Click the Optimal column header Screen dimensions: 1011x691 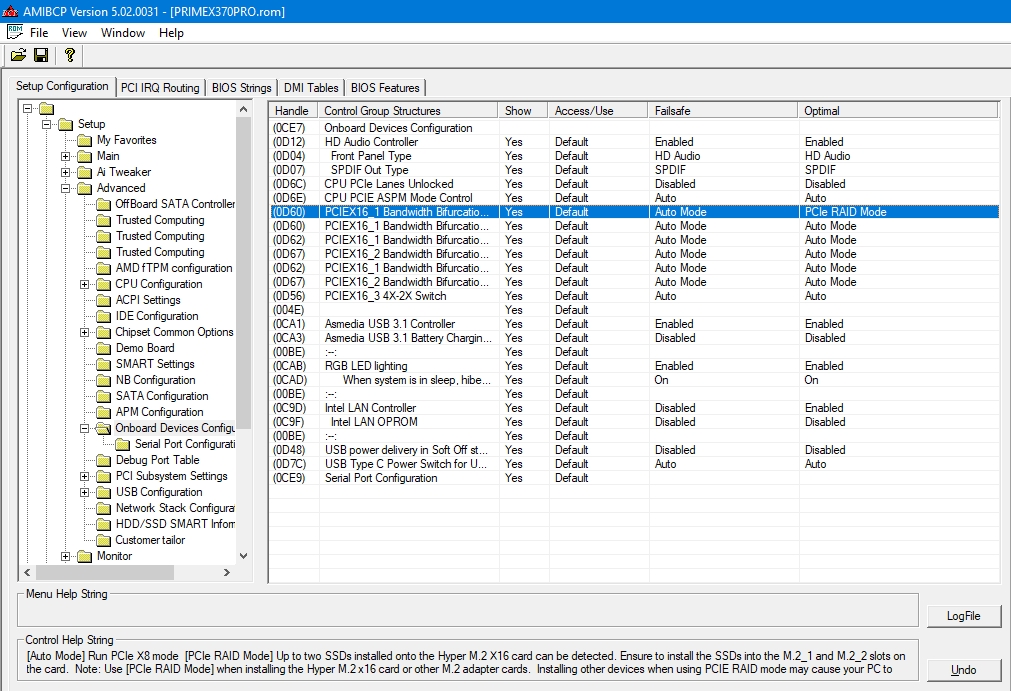(898, 111)
